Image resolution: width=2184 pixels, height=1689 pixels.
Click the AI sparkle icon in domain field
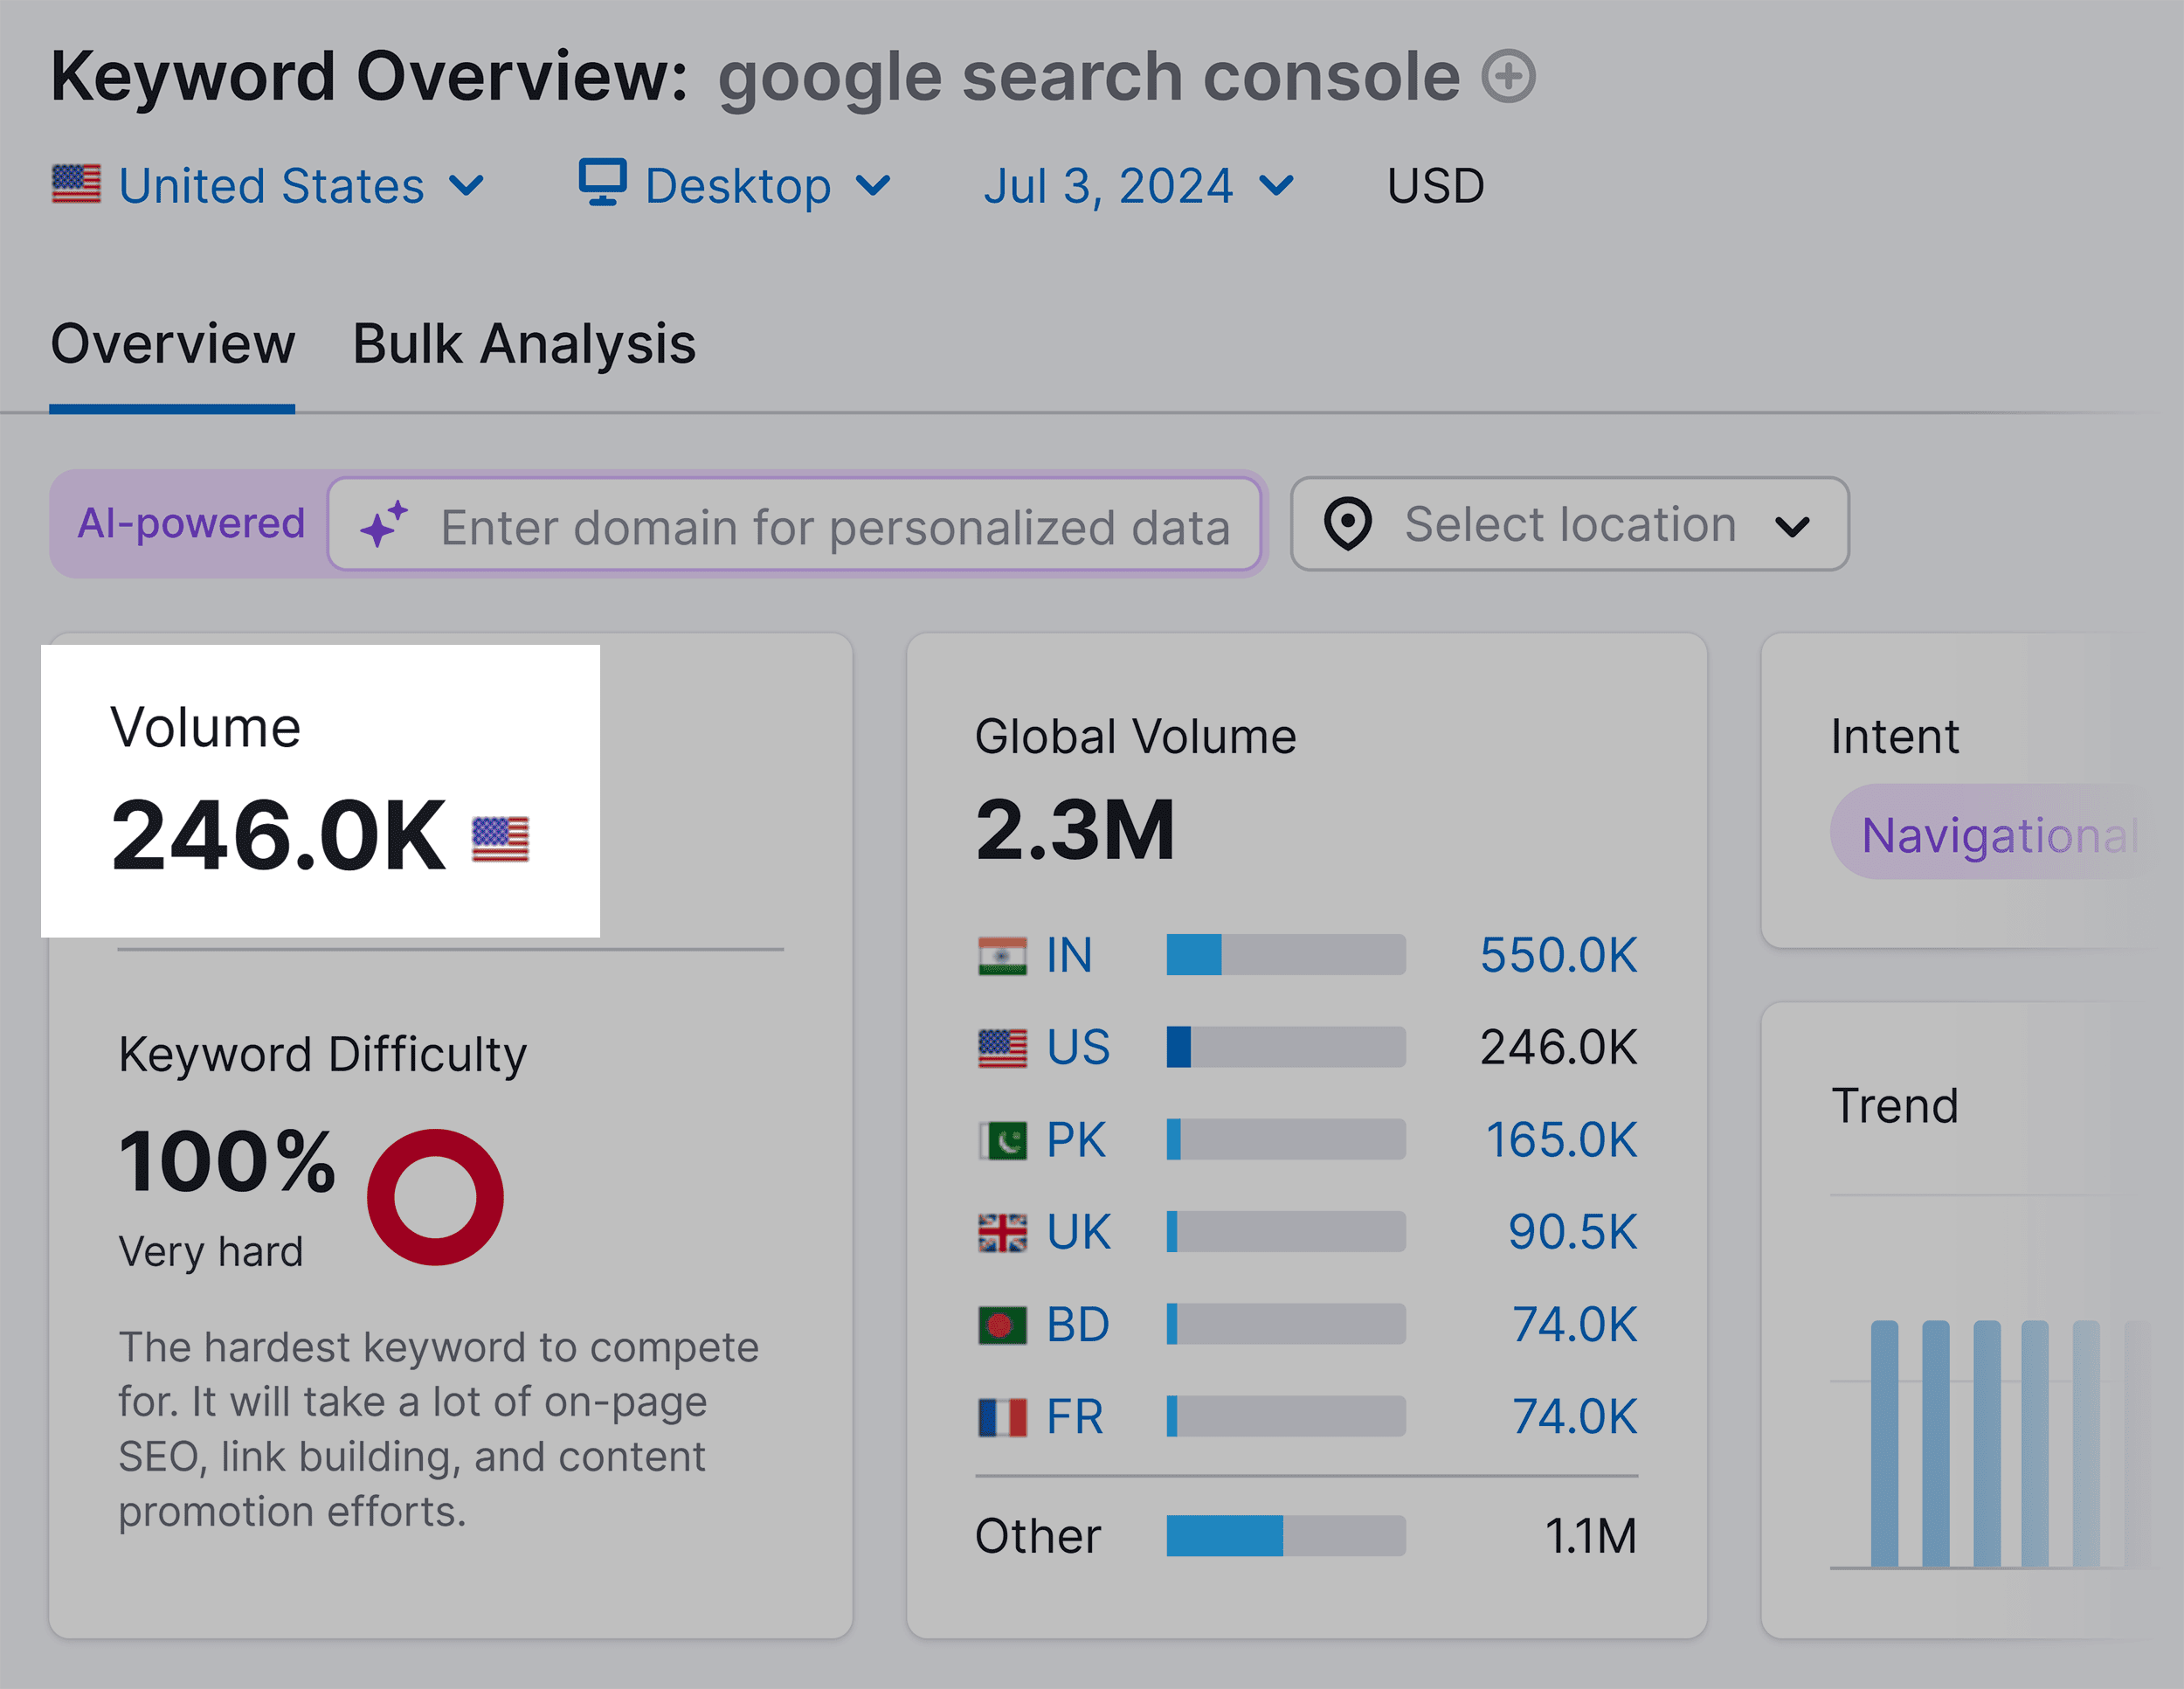click(x=384, y=524)
